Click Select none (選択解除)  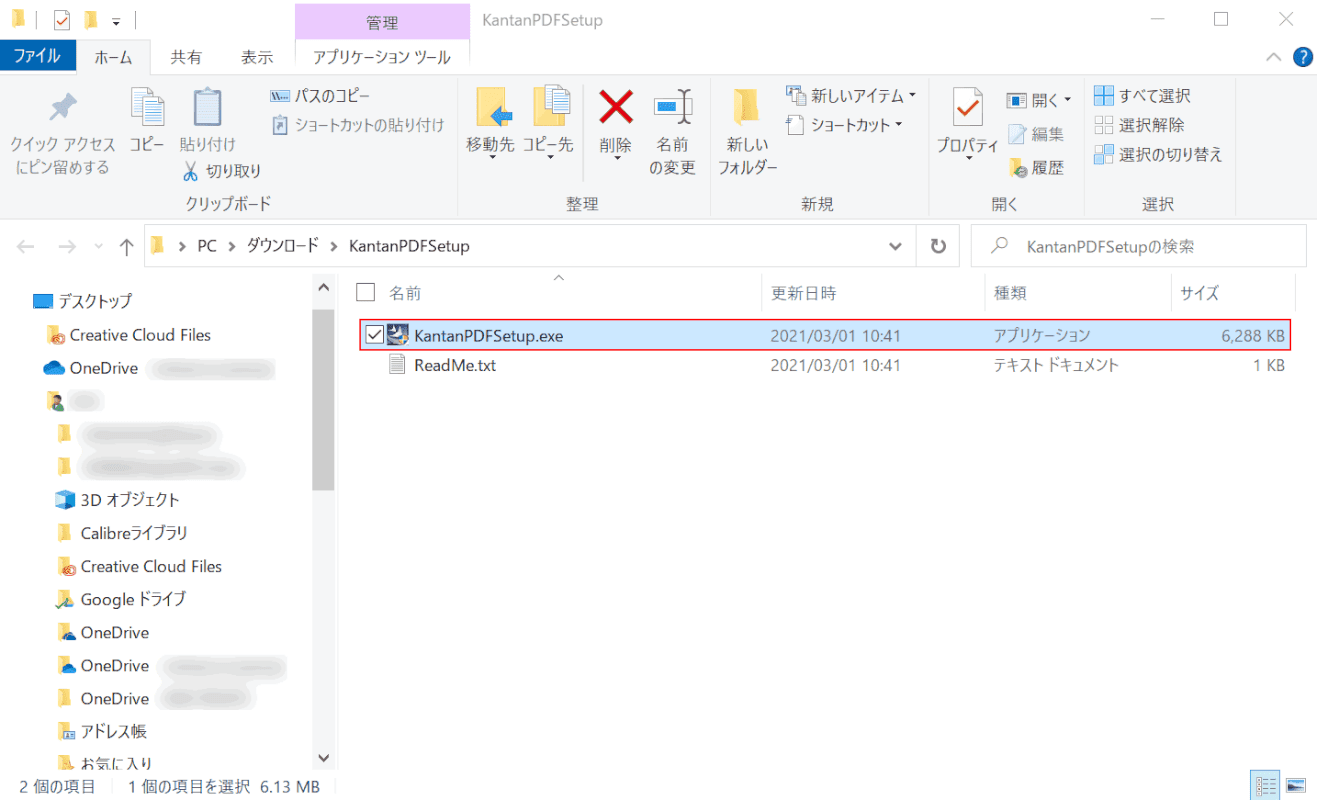1139,125
